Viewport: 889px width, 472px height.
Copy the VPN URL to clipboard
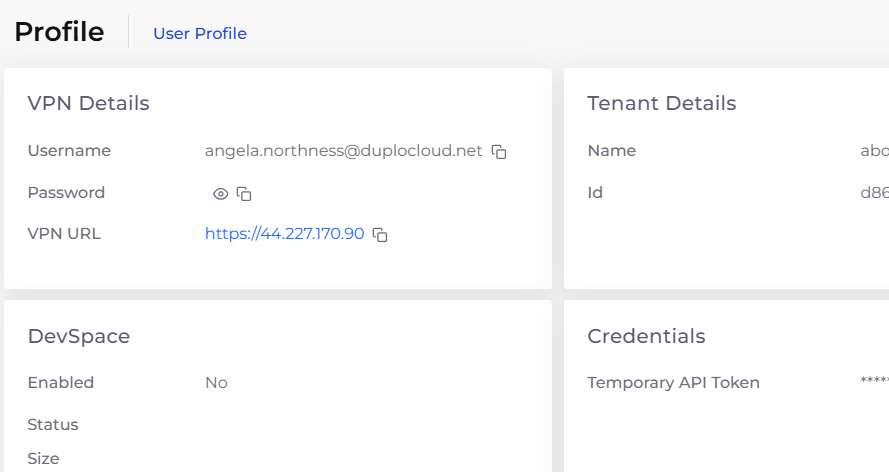(380, 235)
